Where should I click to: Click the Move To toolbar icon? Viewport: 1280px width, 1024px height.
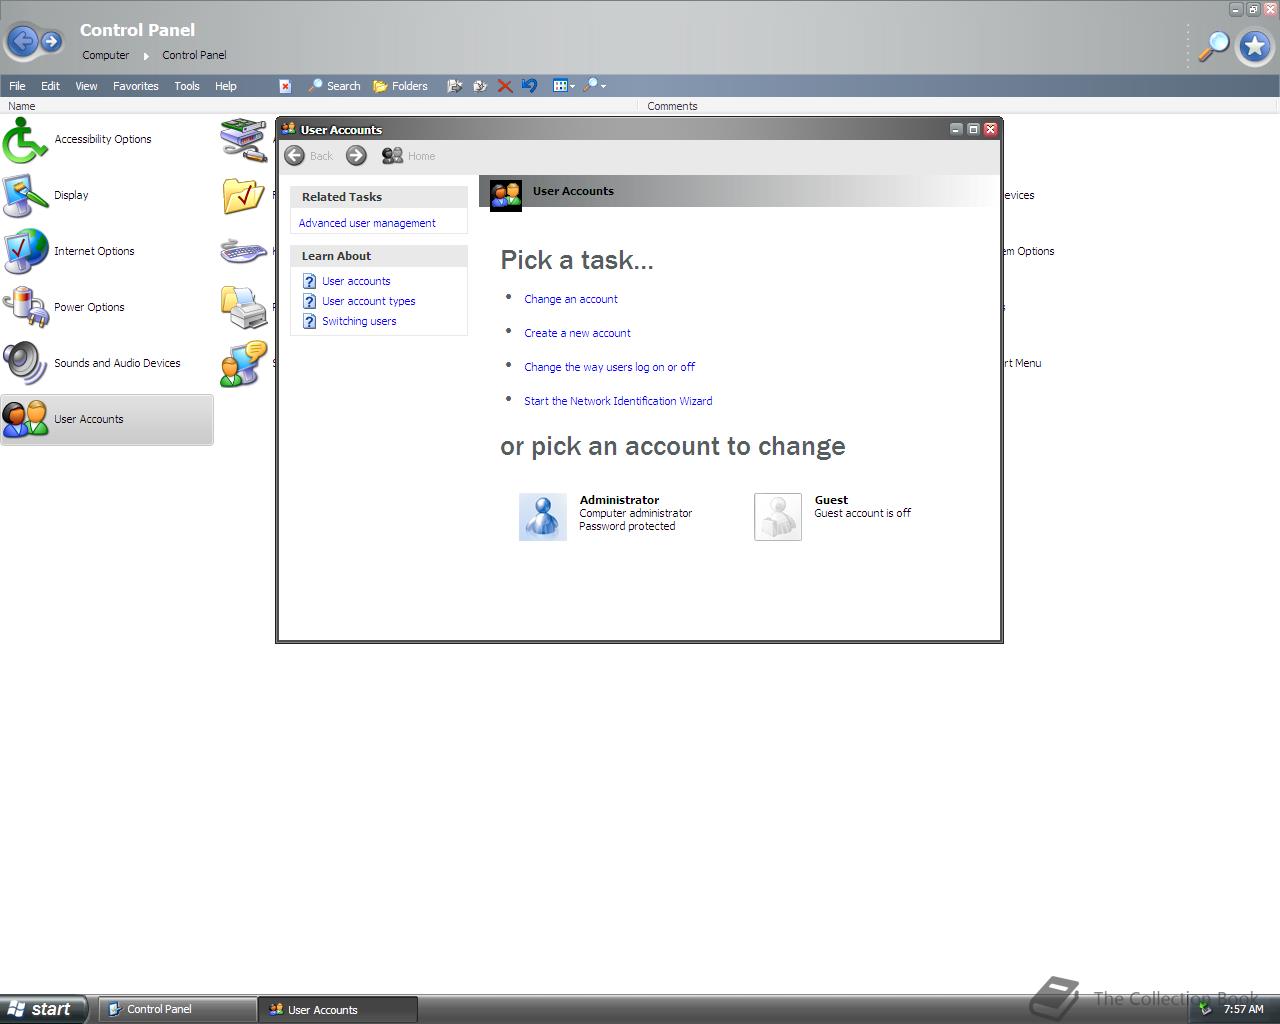tap(454, 86)
